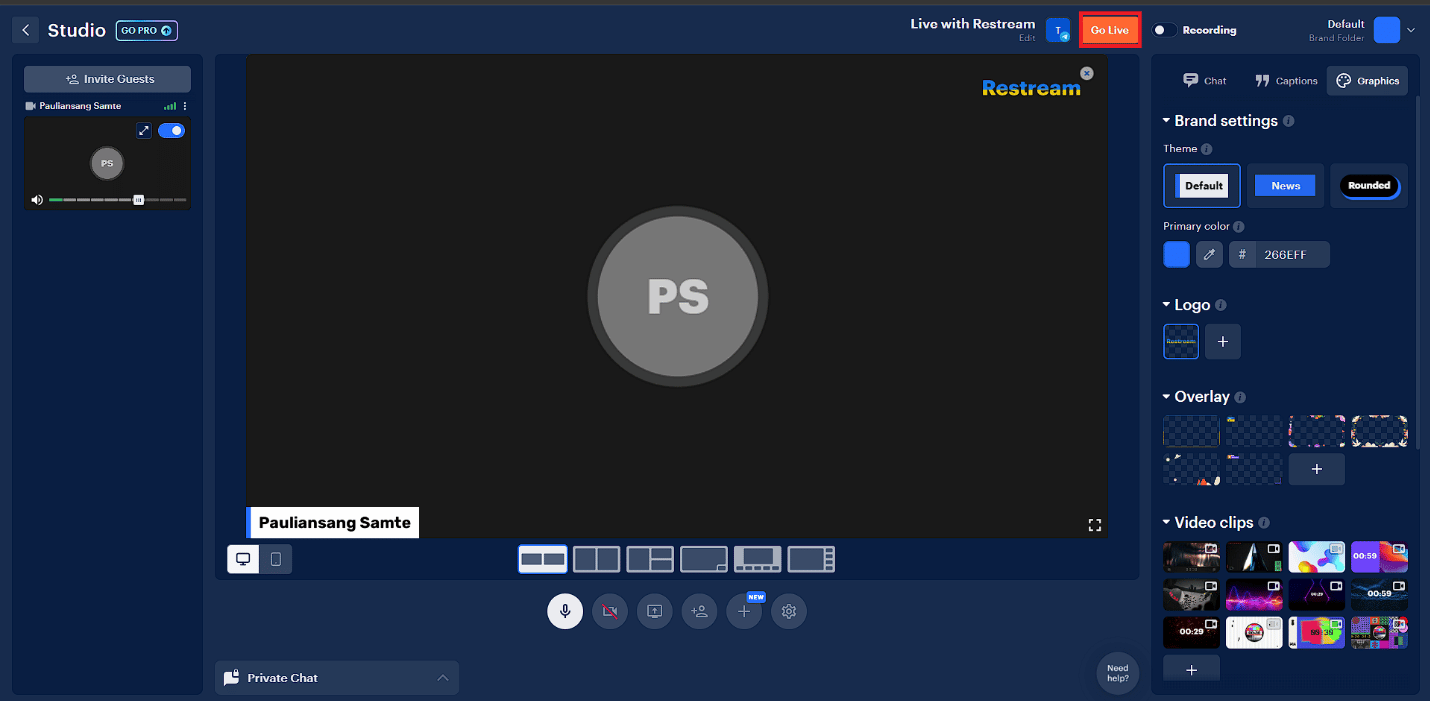Toggle Pauliansang Samte on-stage switch
Screen dimensions: 1430x701
172,131
